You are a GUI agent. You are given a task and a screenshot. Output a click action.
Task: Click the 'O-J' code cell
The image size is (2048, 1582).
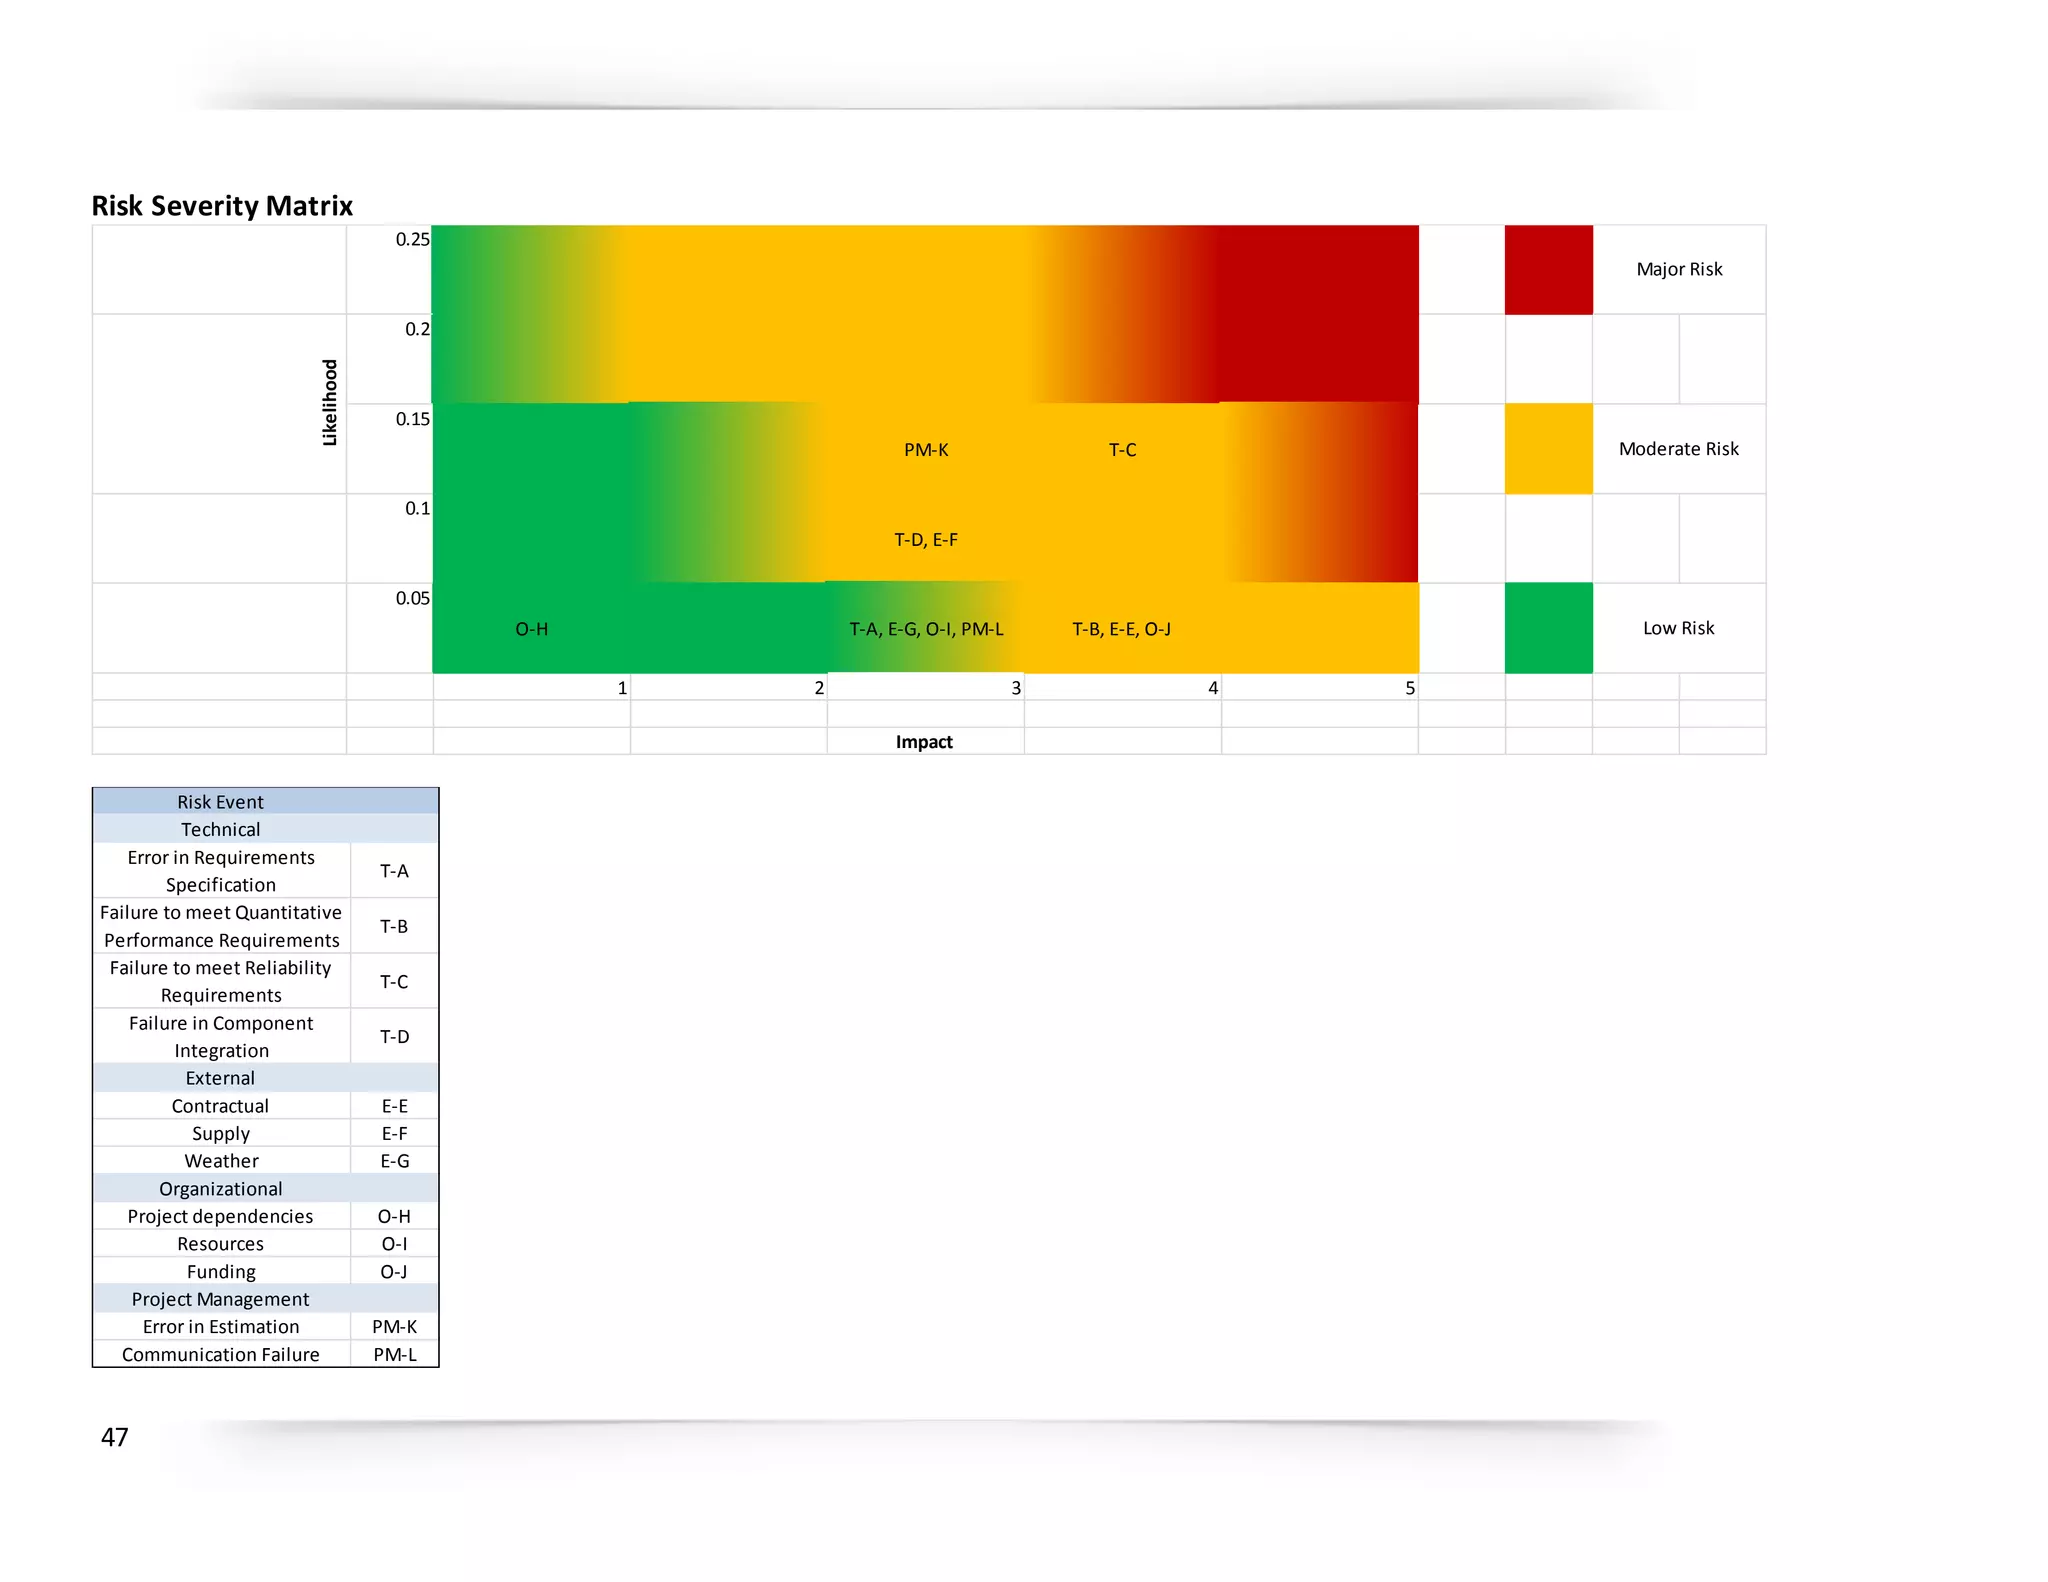pyautogui.click(x=394, y=1272)
